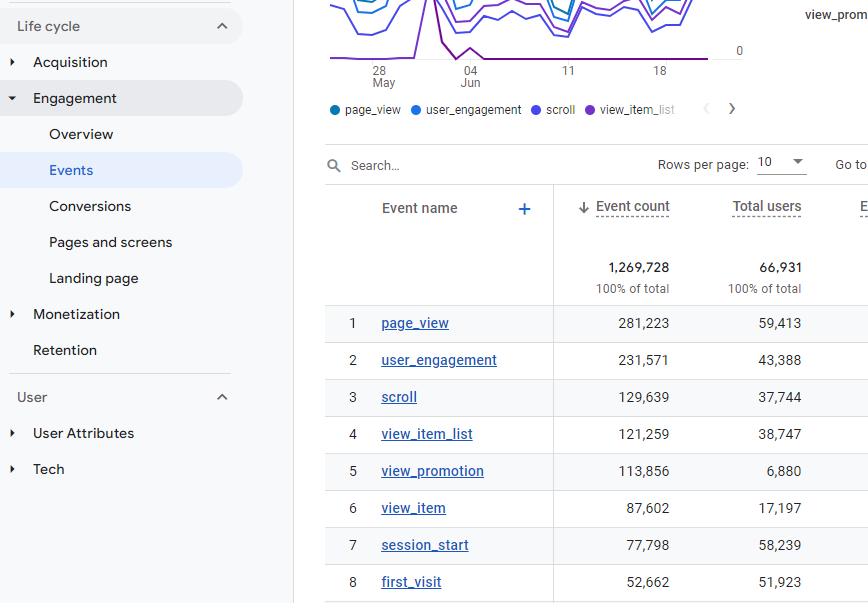
Task: Collapse the User section chevron
Action: coord(222,397)
